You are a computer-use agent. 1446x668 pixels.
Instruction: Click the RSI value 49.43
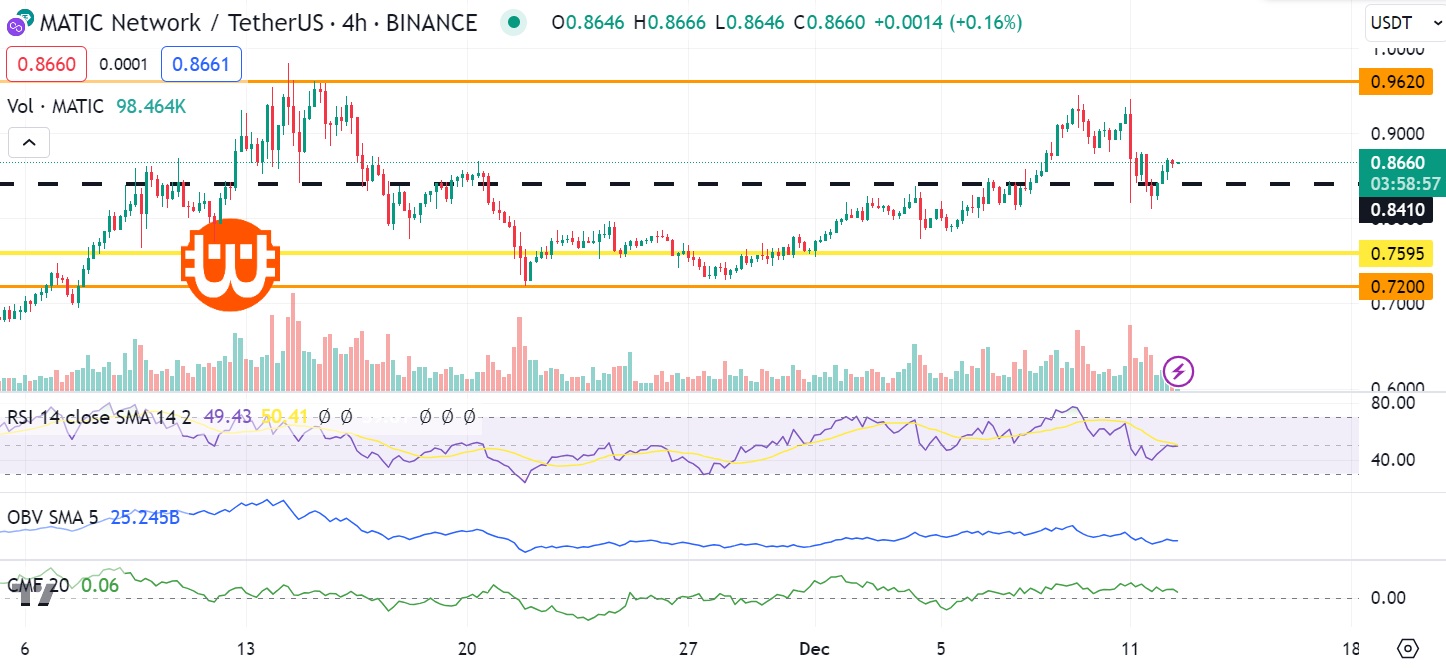226,416
